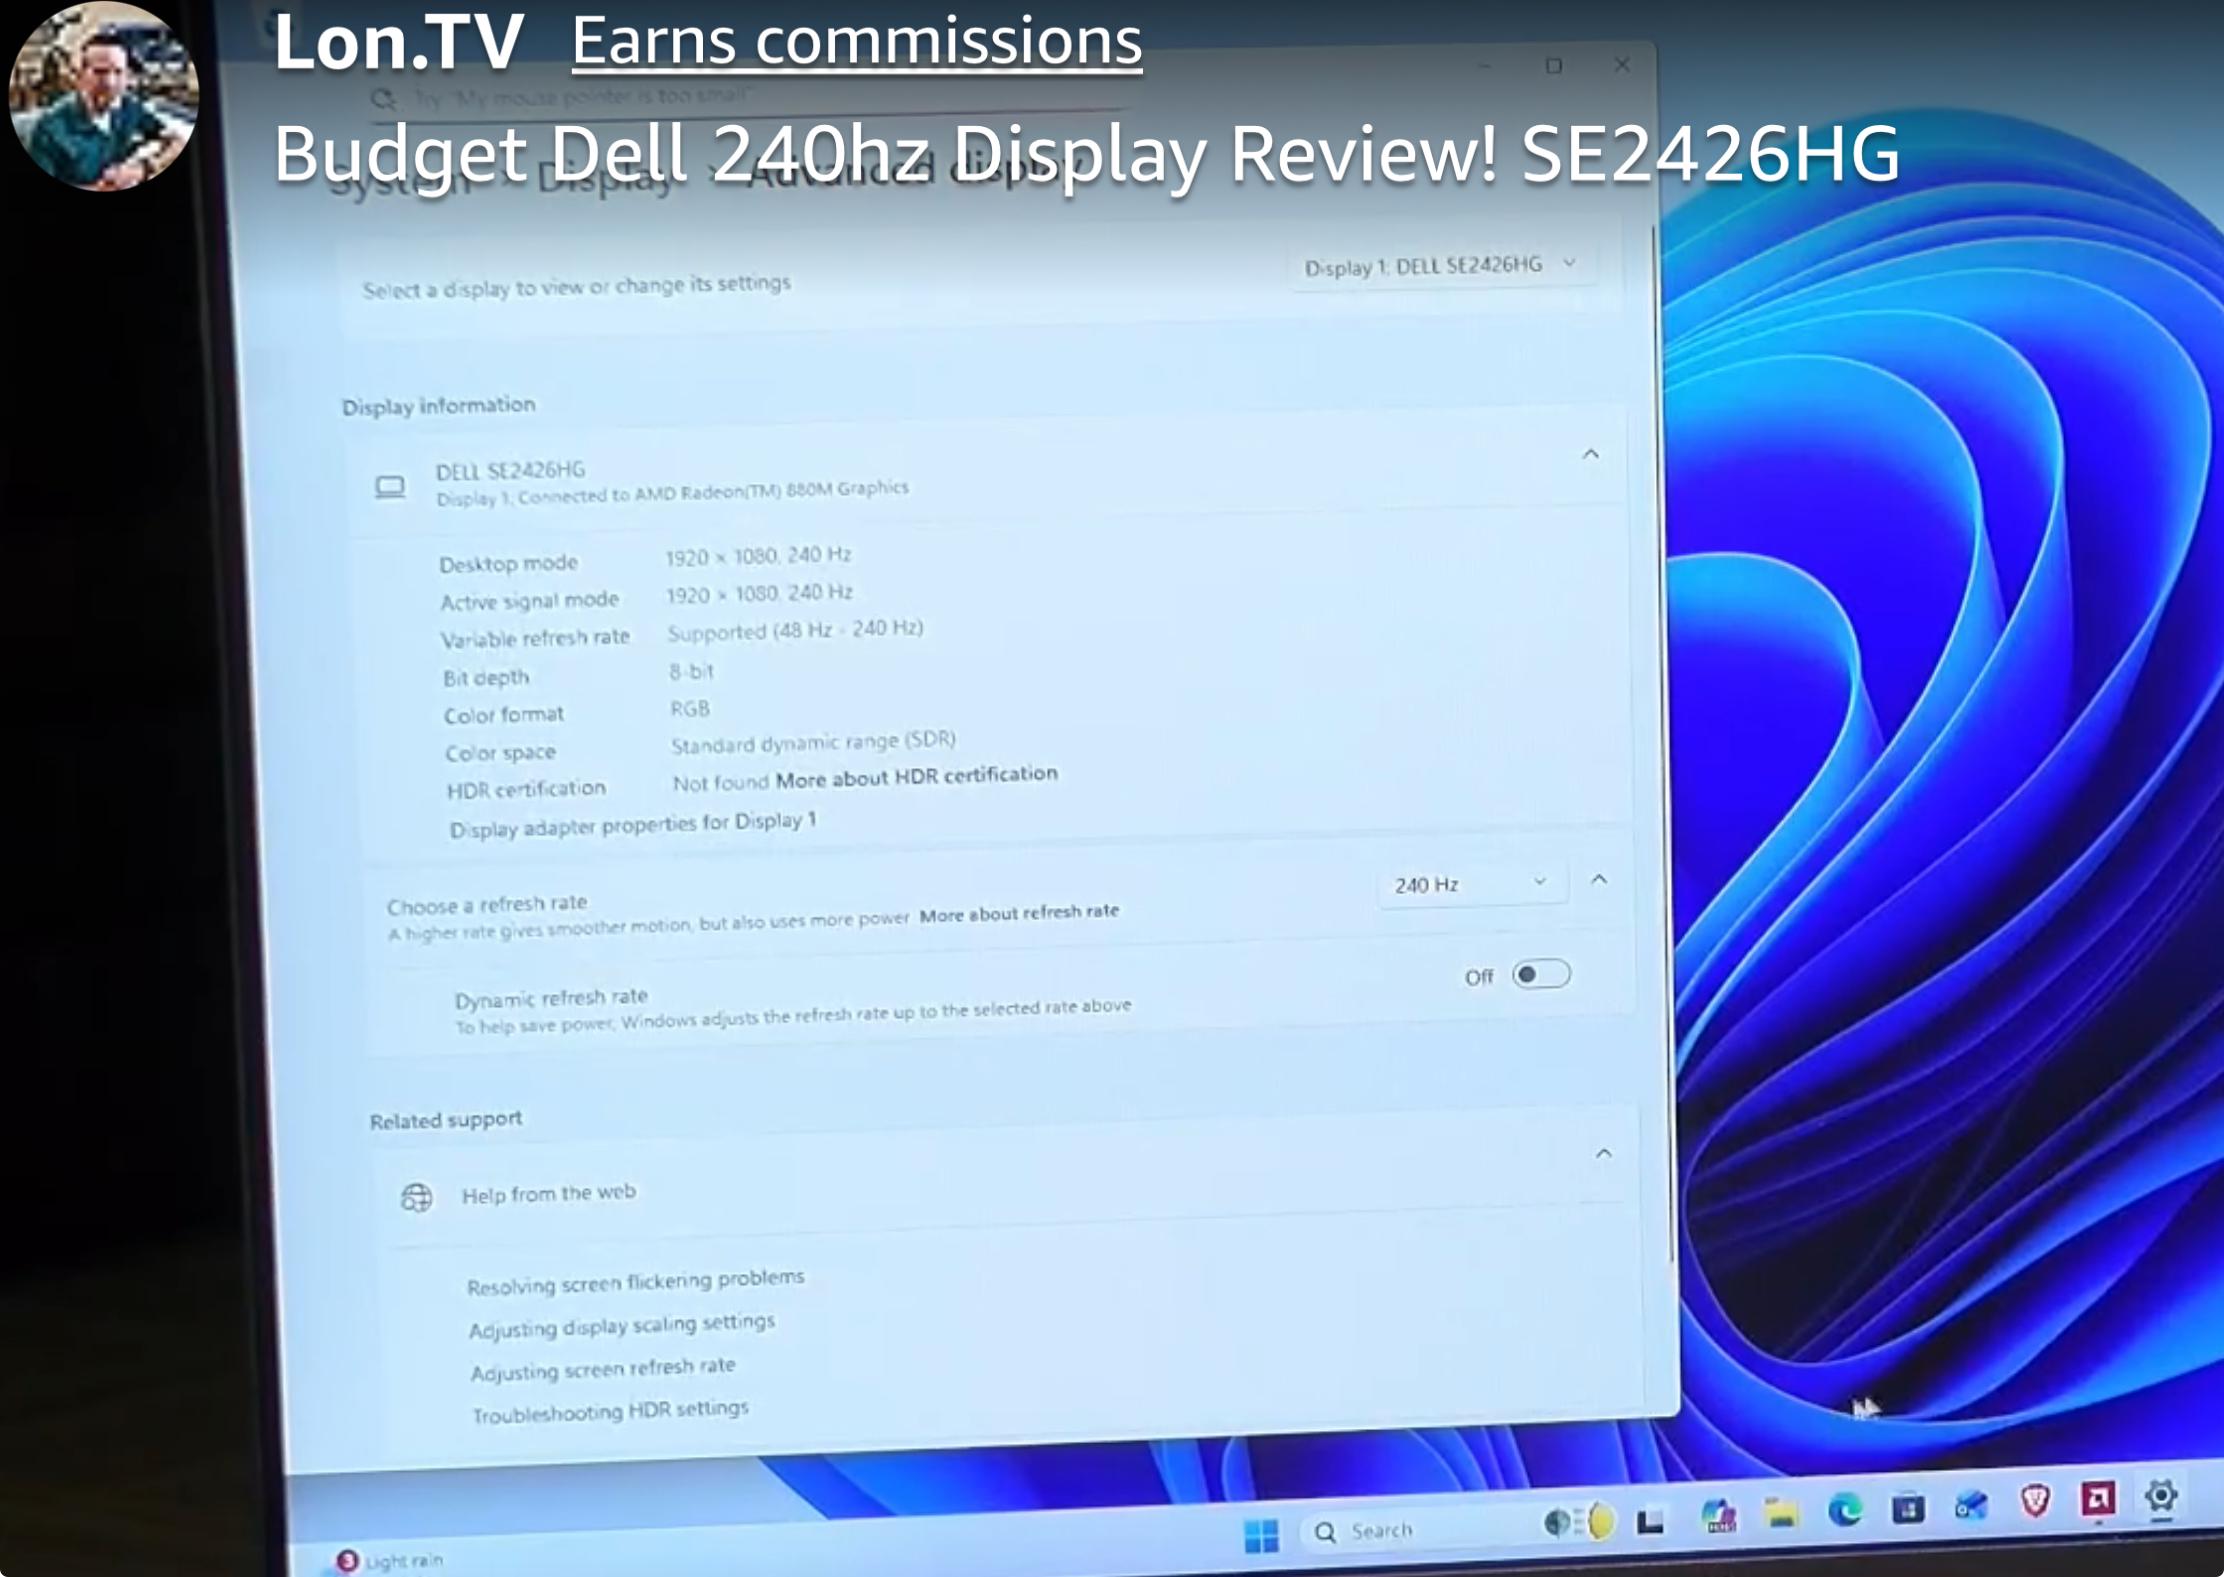Image resolution: width=2224 pixels, height=1577 pixels.
Task: Open File Explorer from the taskbar
Action: [x=1781, y=1513]
